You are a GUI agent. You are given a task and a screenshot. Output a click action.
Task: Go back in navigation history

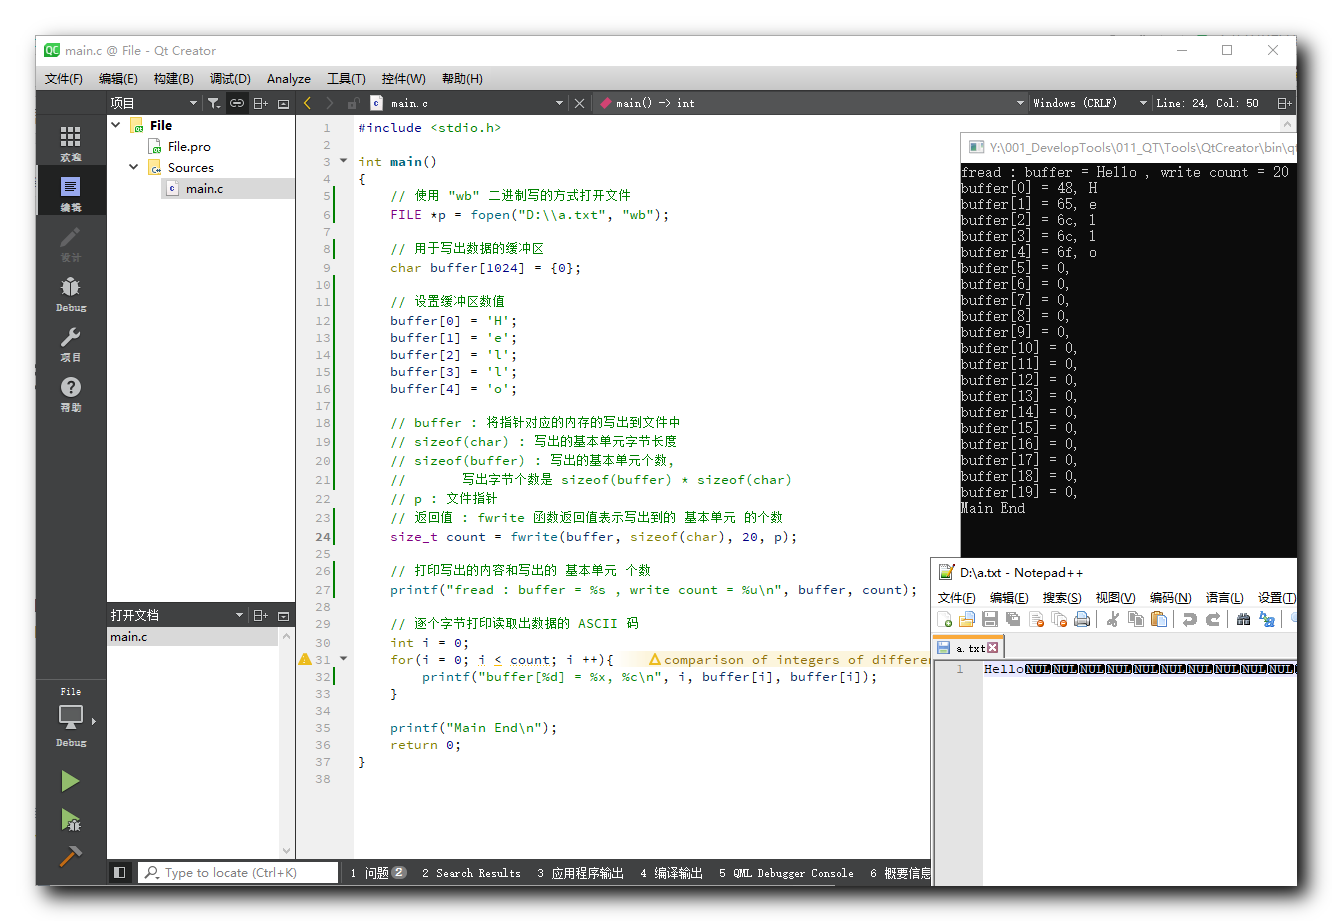coord(307,103)
